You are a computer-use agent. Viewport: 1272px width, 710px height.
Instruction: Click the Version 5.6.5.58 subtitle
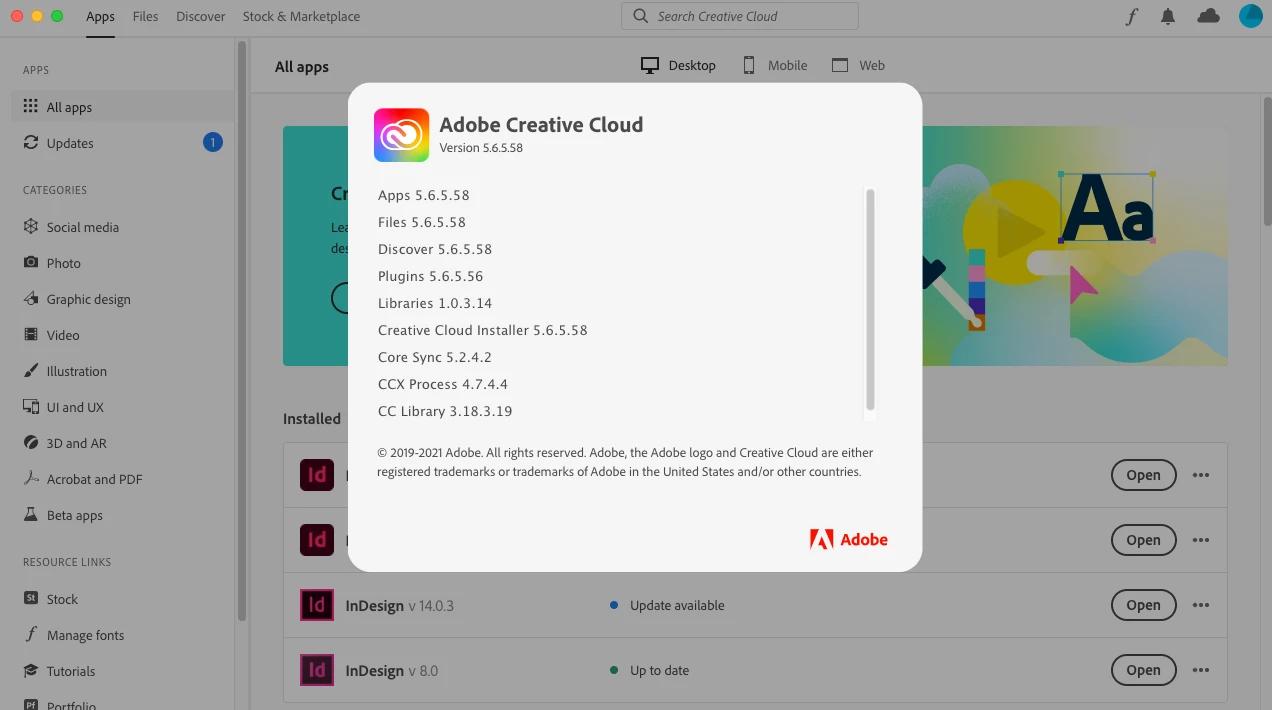[481, 148]
